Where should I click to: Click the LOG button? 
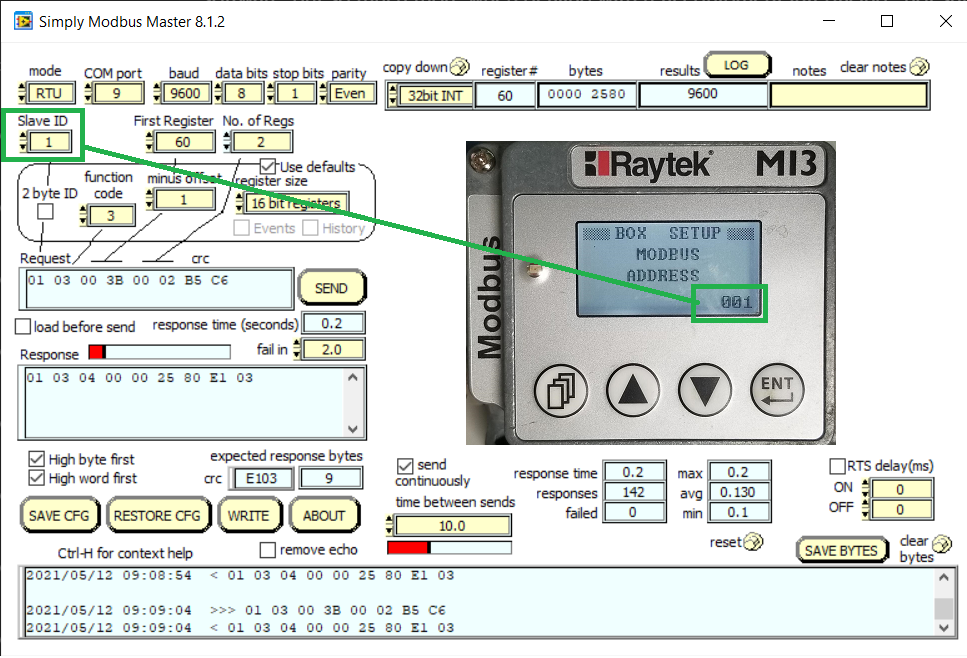(736, 65)
